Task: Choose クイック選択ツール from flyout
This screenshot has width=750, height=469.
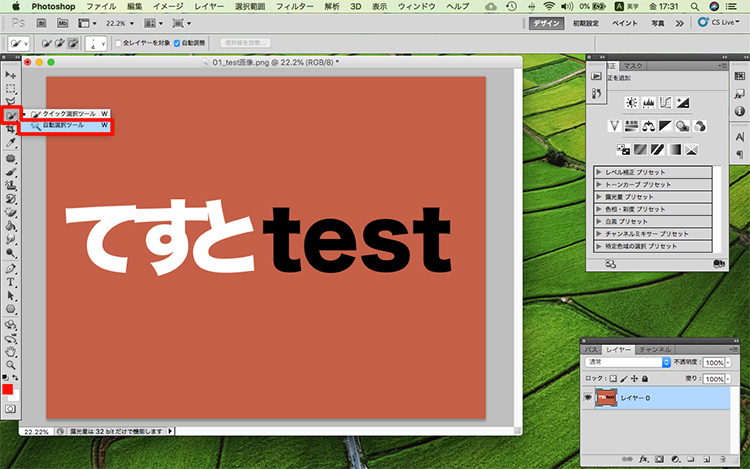Action: point(66,114)
